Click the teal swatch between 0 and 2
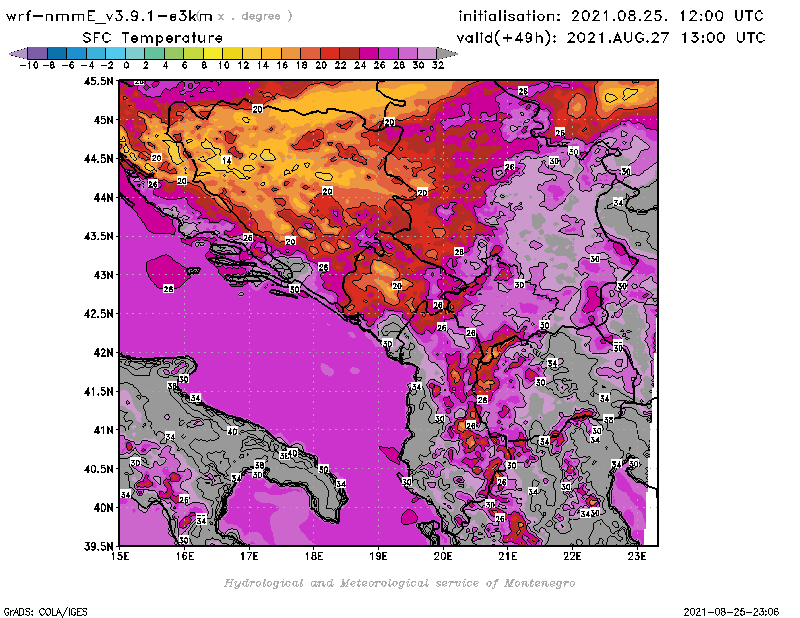Image resolution: width=800 pixels, height=618 pixels. click(135, 53)
